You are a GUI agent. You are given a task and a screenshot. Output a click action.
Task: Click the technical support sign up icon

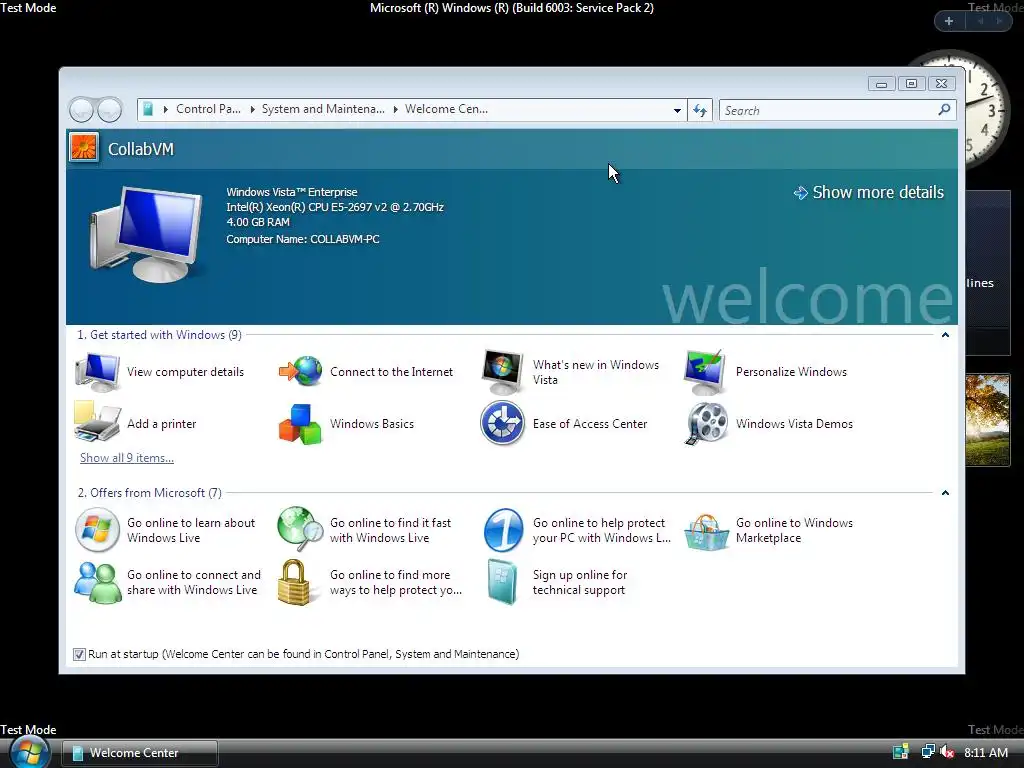pyautogui.click(x=502, y=583)
